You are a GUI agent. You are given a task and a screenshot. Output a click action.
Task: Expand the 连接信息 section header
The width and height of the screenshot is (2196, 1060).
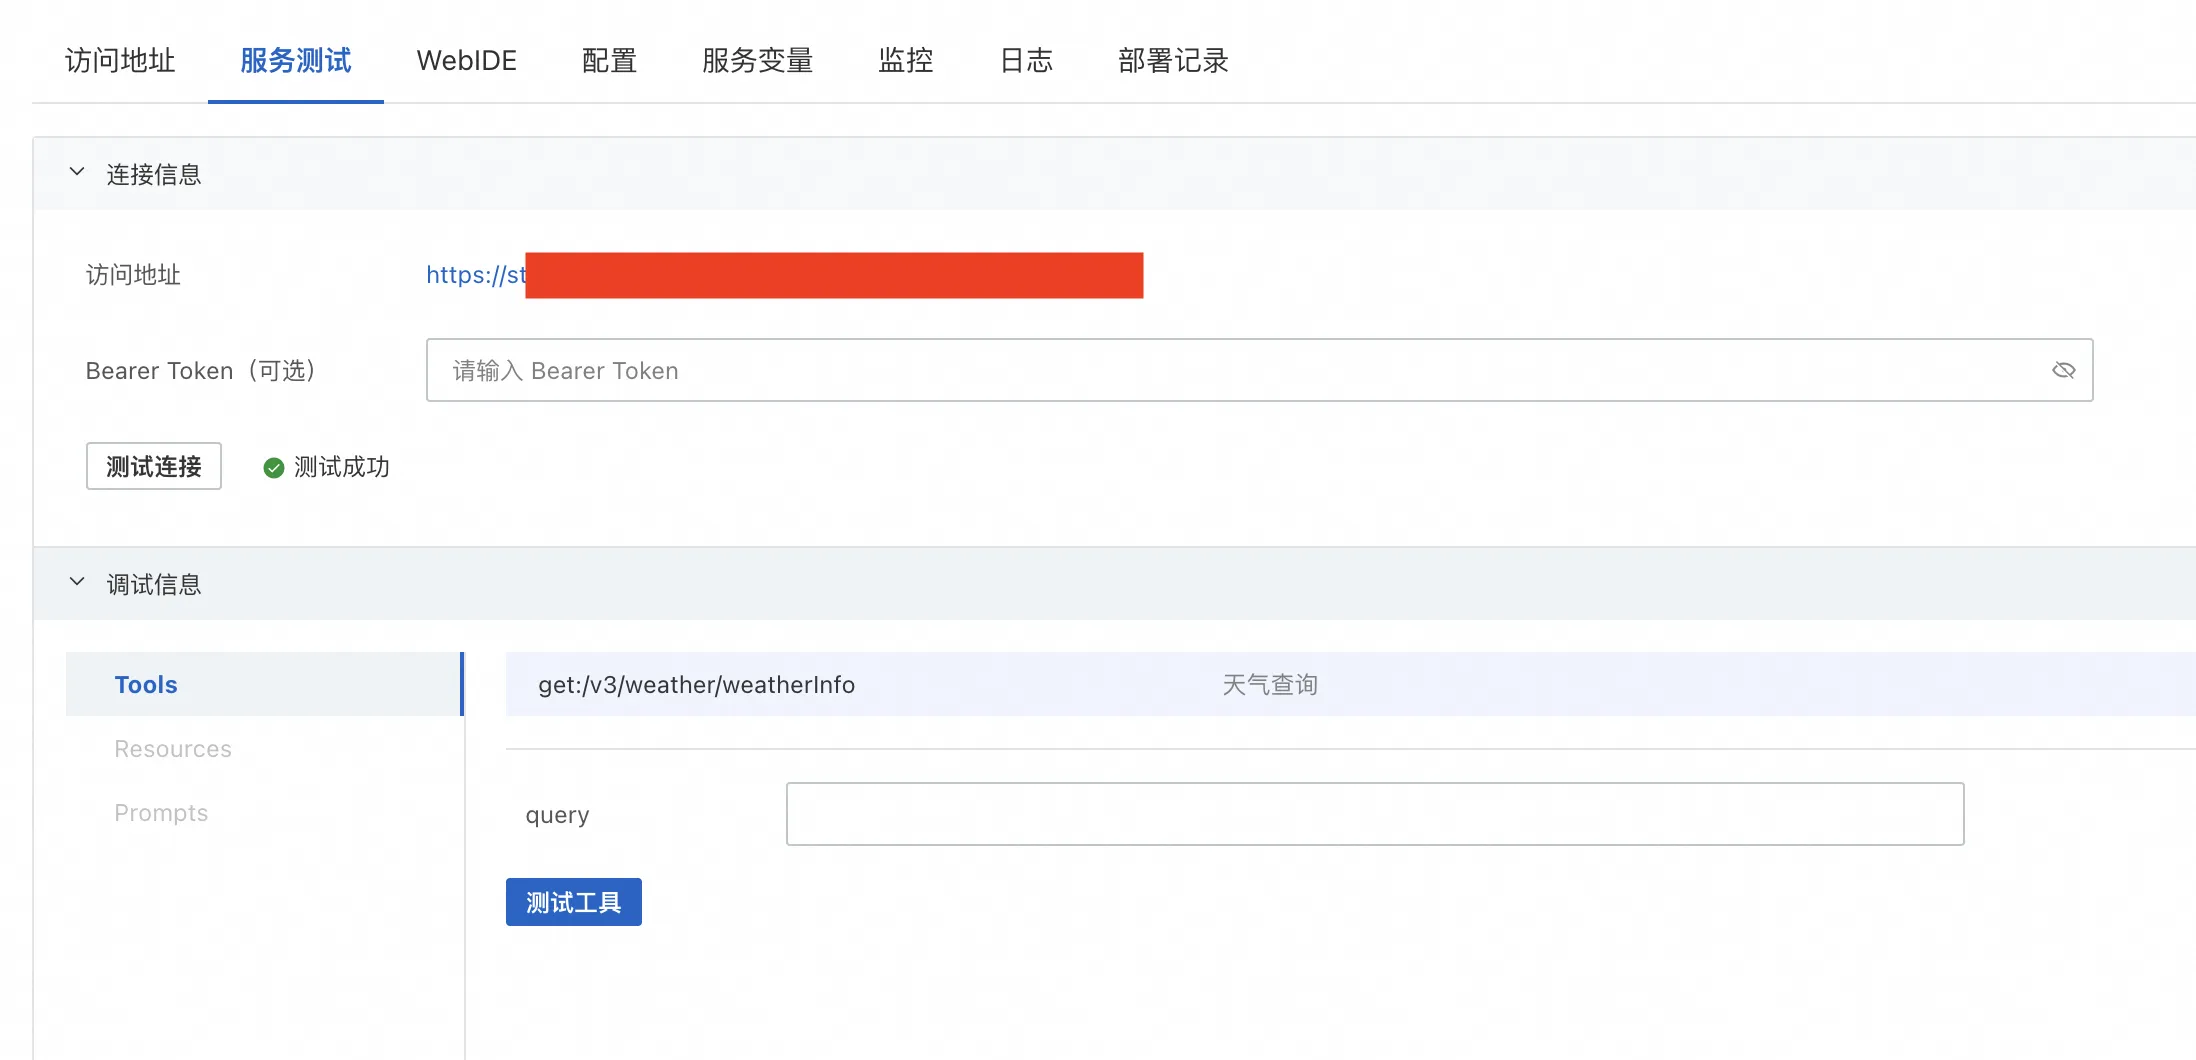pos(152,172)
